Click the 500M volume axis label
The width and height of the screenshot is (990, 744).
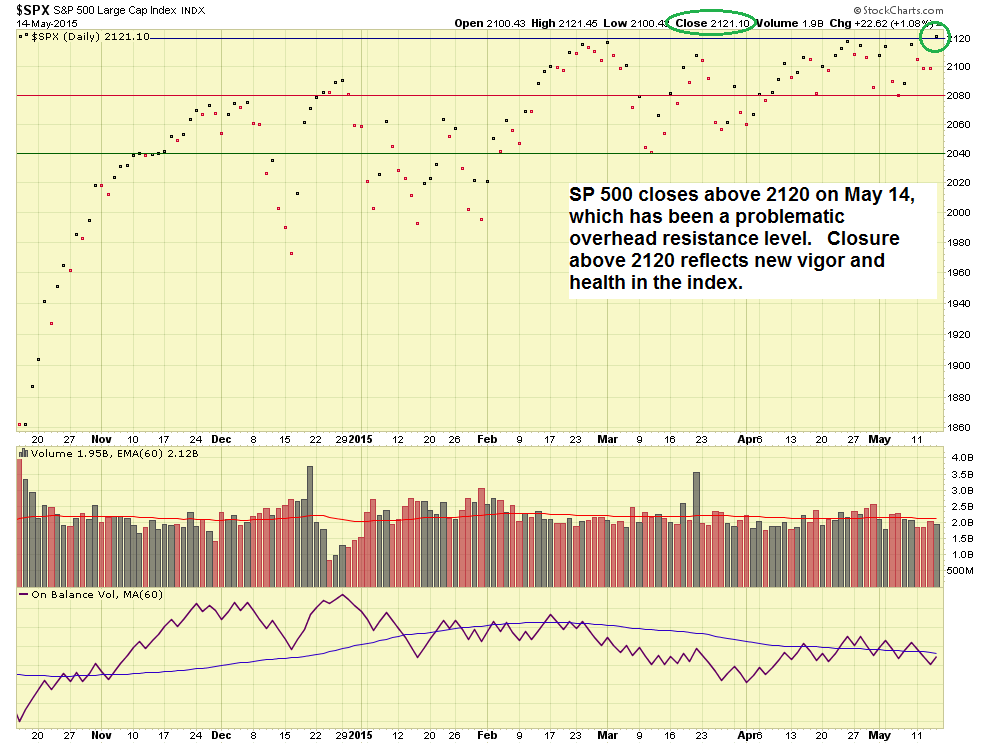[x=960, y=570]
